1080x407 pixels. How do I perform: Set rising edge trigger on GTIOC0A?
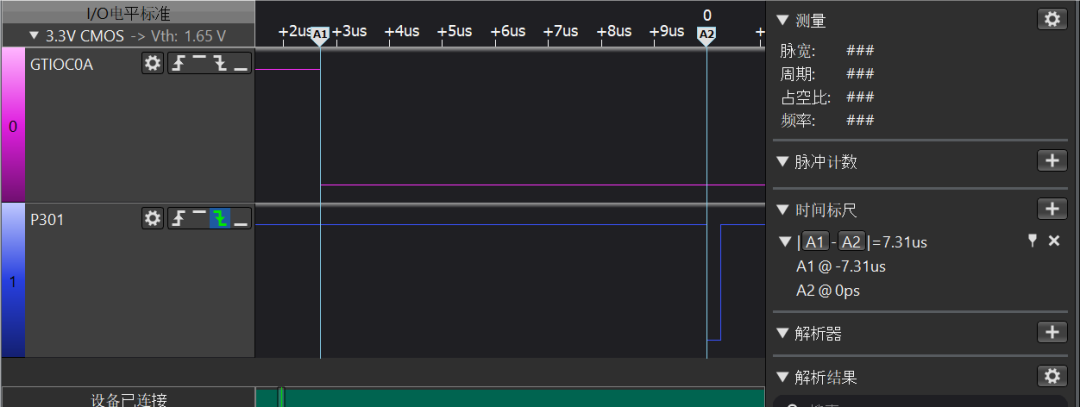coord(178,63)
